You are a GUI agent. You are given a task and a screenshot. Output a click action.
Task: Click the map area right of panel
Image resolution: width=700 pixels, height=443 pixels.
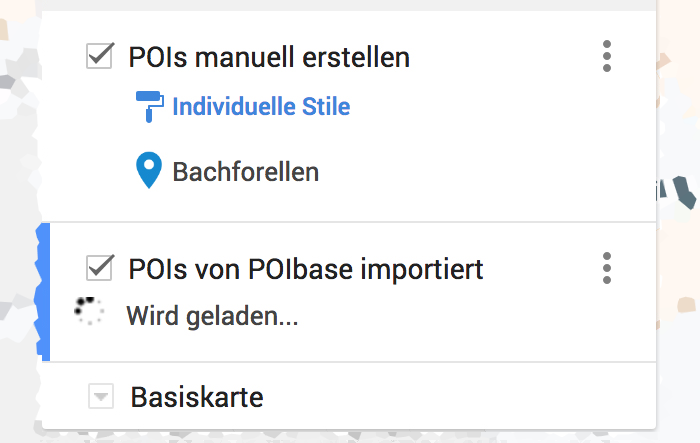click(678, 300)
